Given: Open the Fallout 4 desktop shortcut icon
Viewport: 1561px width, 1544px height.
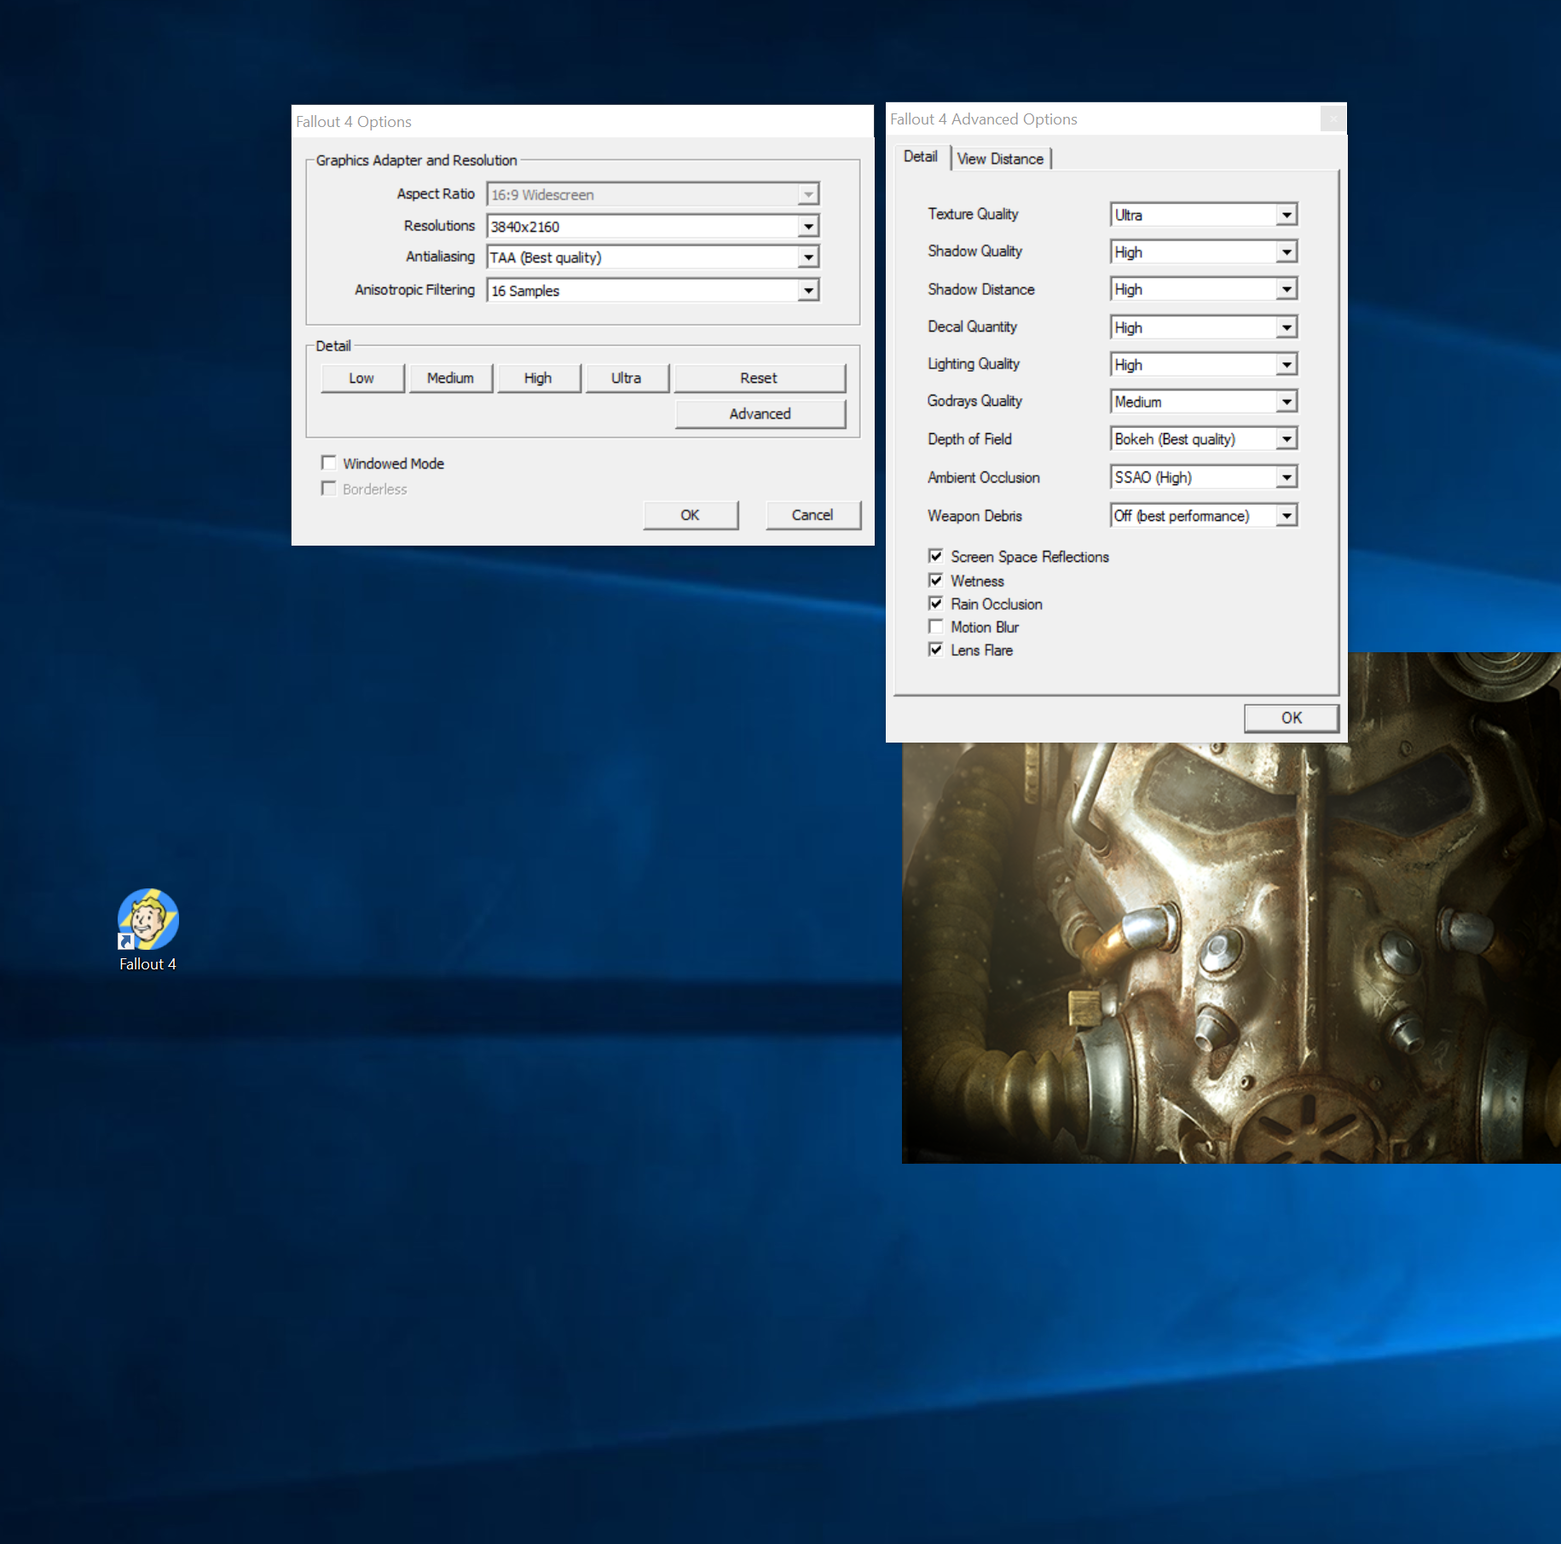Looking at the screenshot, I should pyautogui.click(x=148, y=920).
